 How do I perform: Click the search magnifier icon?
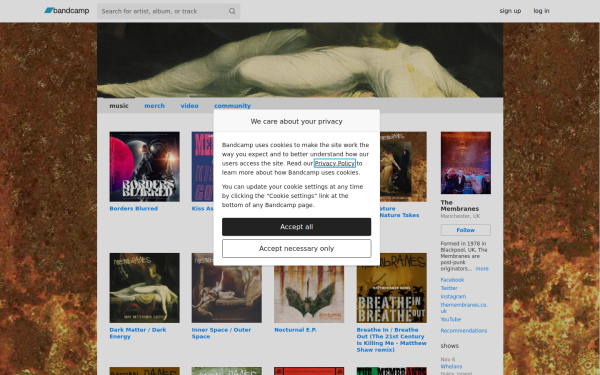click(x=232, y=11)
